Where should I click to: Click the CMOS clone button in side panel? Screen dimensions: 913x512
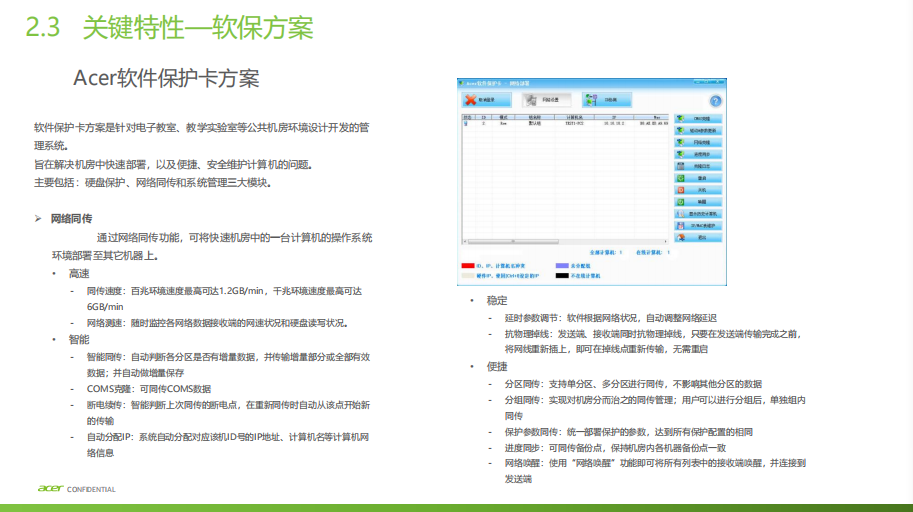point(698,119)
